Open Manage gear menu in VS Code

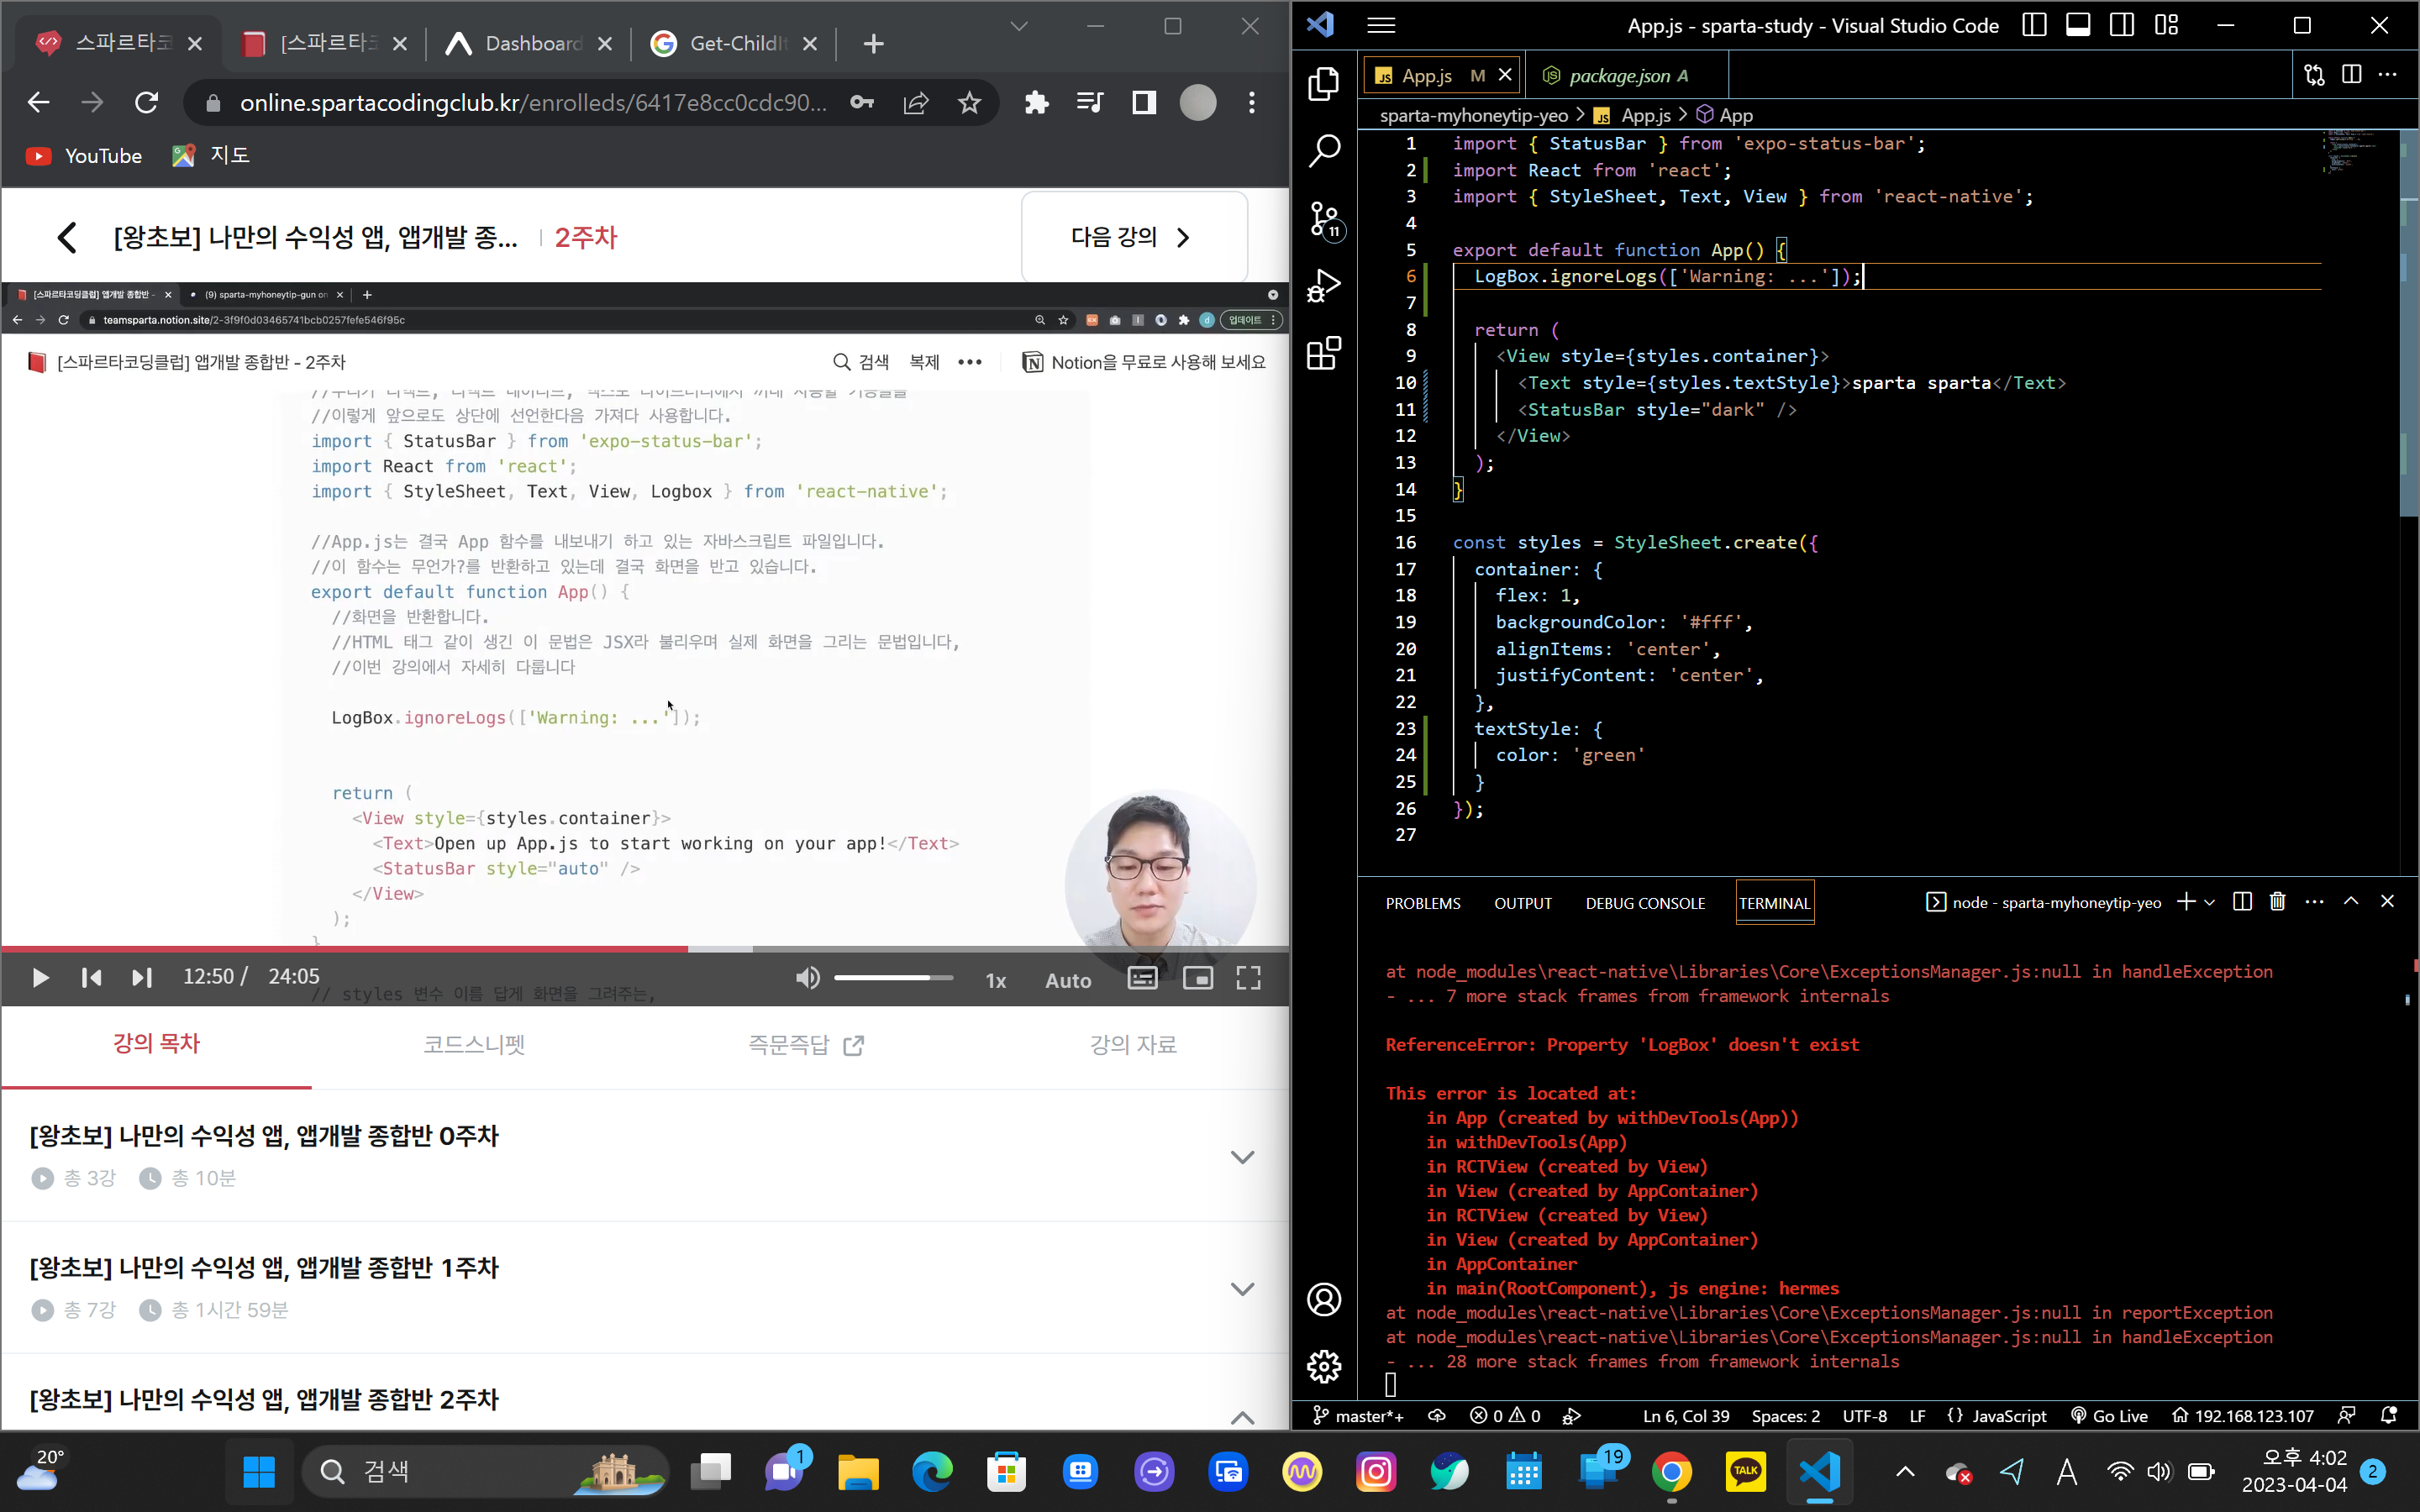click(x=1324, y=1366)
